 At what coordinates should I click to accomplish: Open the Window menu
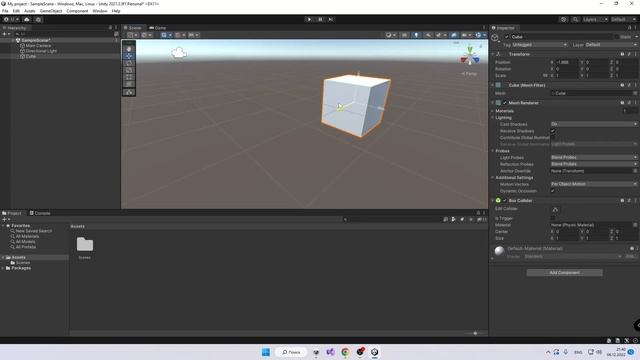100,11
